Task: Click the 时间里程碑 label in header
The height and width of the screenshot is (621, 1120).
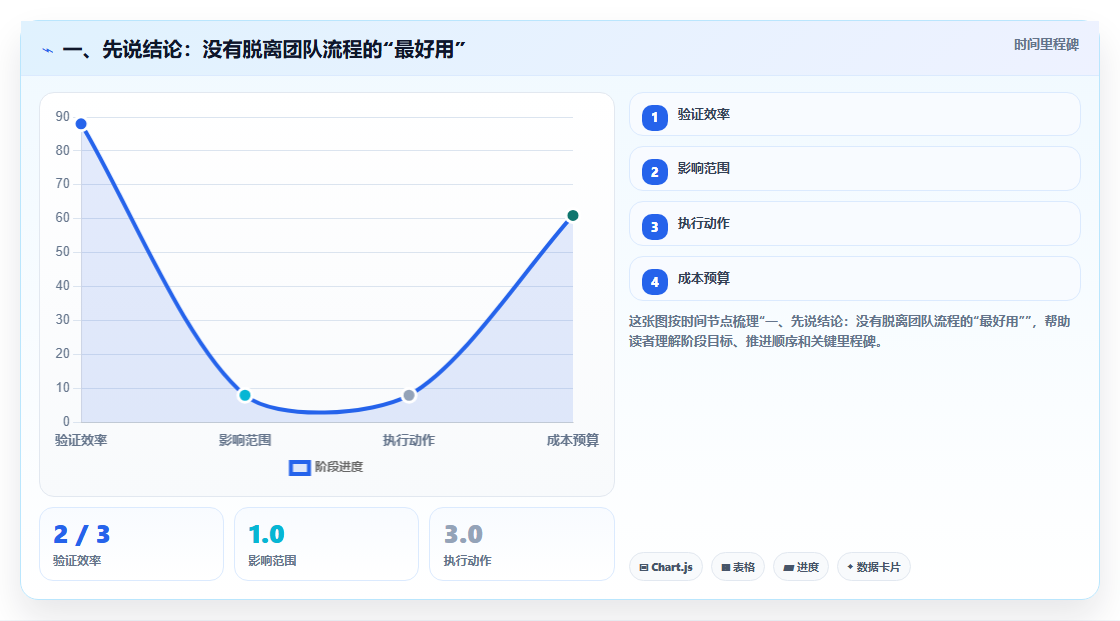Action: (1046, 45)
